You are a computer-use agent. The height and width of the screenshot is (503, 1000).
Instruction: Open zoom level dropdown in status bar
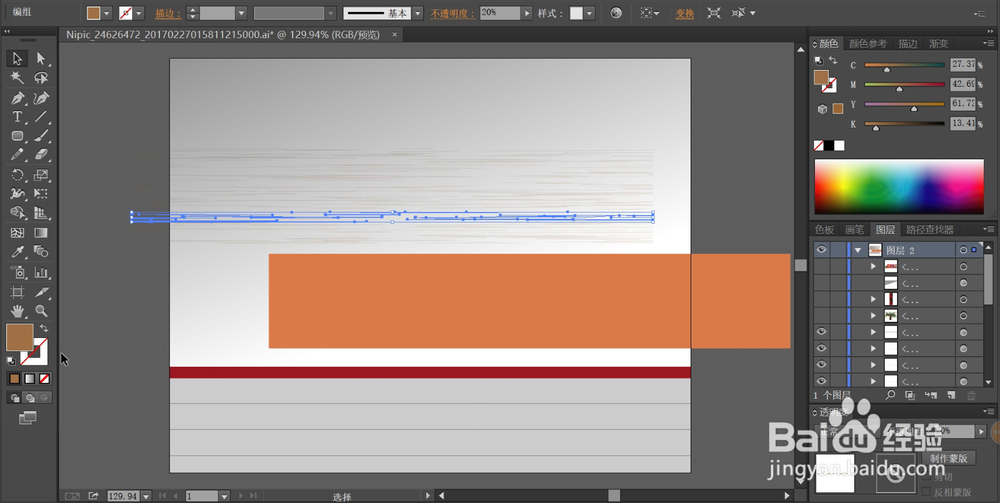coord(146,495)
